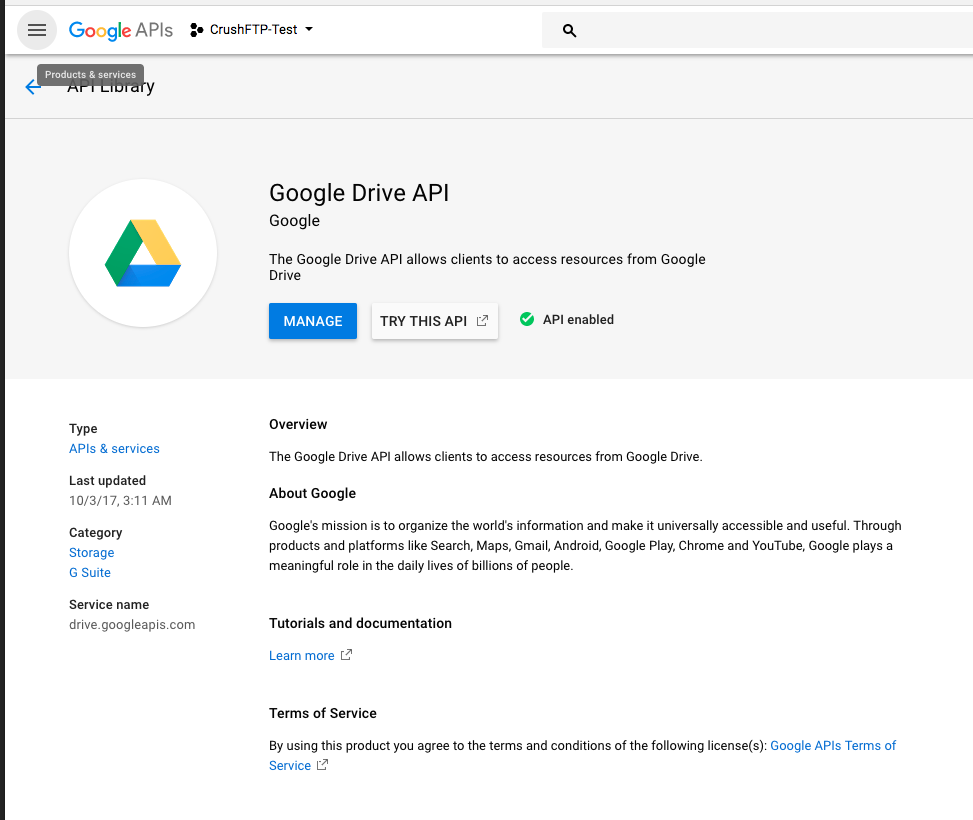Click the TRY THIS API button
The height and width of the screenshot is (820, 973).
(434, 321)
